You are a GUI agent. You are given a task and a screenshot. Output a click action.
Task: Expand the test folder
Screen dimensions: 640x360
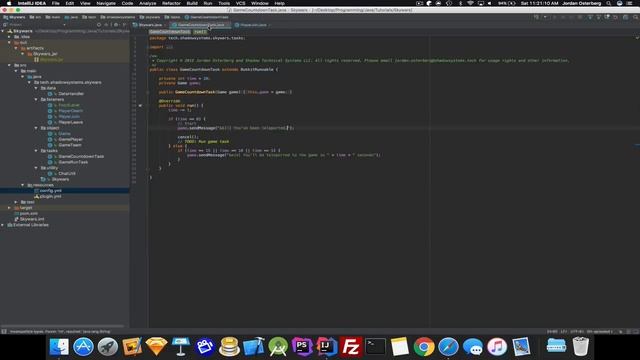(16, 202)
